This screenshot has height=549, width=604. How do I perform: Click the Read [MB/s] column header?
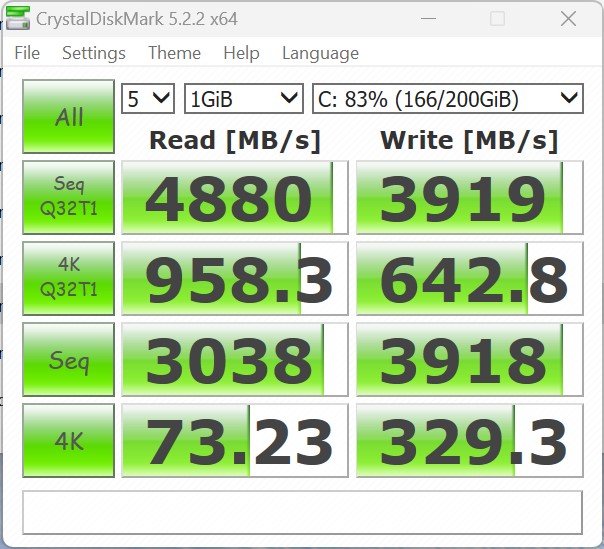(x=235, y=141)
